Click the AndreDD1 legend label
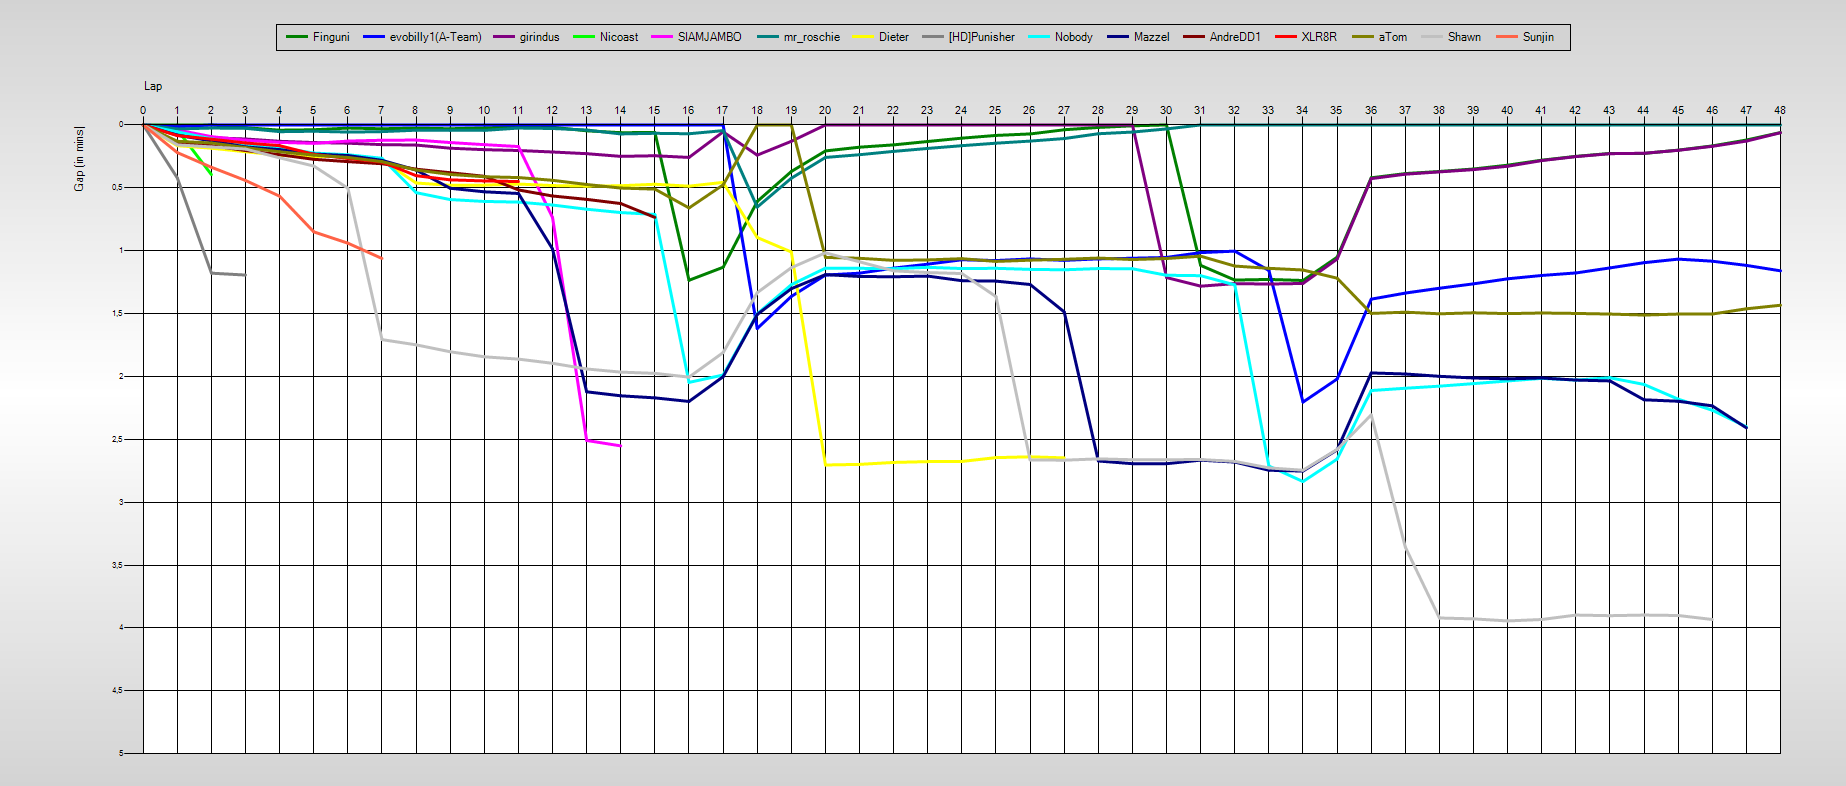 (x=1235, y=37)
